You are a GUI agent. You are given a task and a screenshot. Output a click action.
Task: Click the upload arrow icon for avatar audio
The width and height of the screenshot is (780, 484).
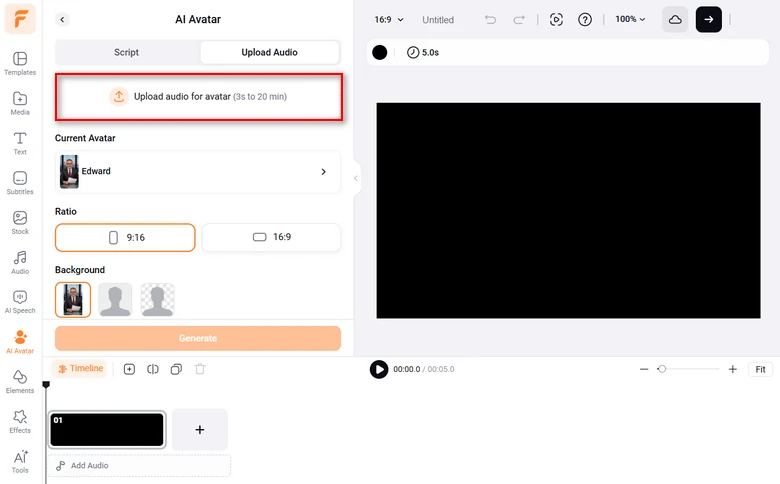[119, 97]
